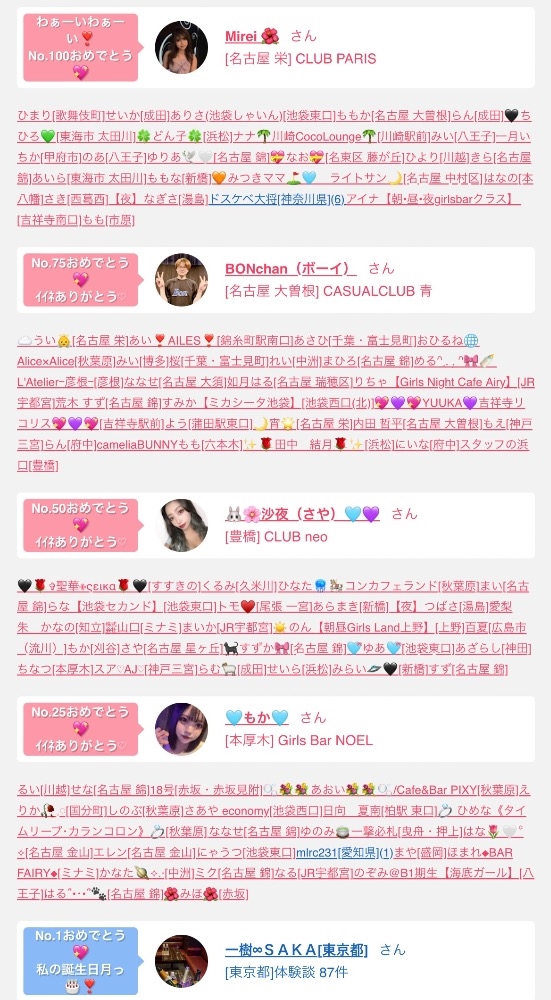Open the mlrc231[愛知県](1) blue link
551x1000 pixels.
pyautogui.click(x=344, y=853)
